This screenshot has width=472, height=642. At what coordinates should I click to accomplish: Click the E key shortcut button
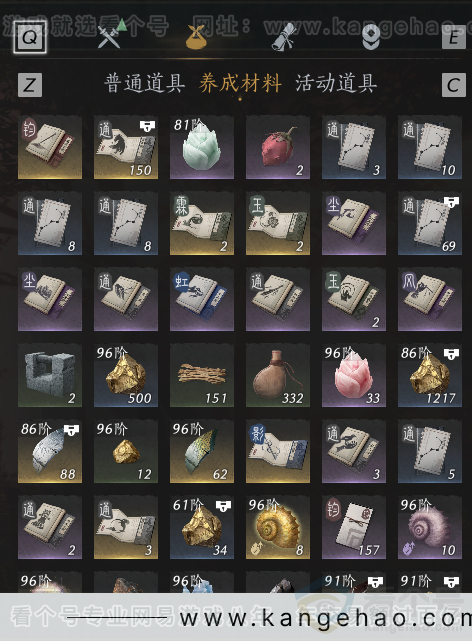point(454,37)
